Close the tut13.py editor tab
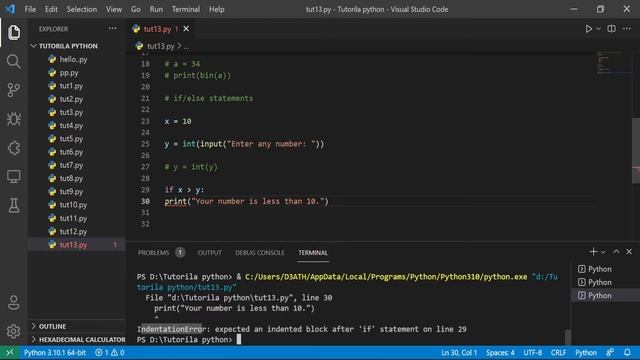 (x=186, y=29)
